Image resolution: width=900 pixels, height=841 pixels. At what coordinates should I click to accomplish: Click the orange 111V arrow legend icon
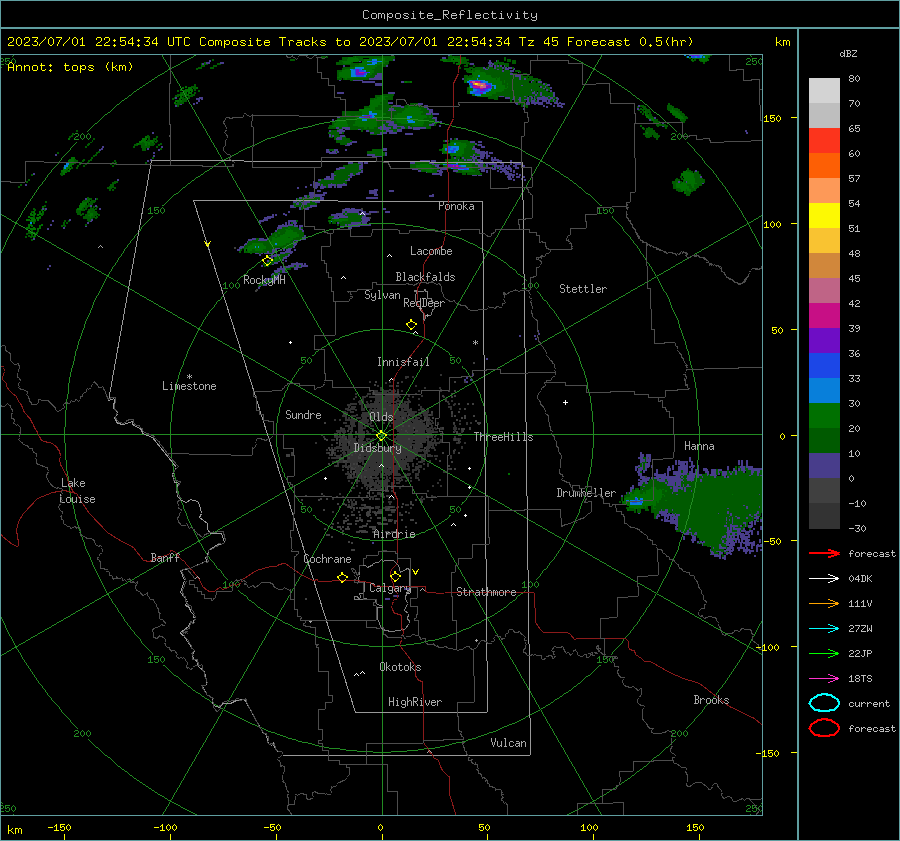[824, 603]
